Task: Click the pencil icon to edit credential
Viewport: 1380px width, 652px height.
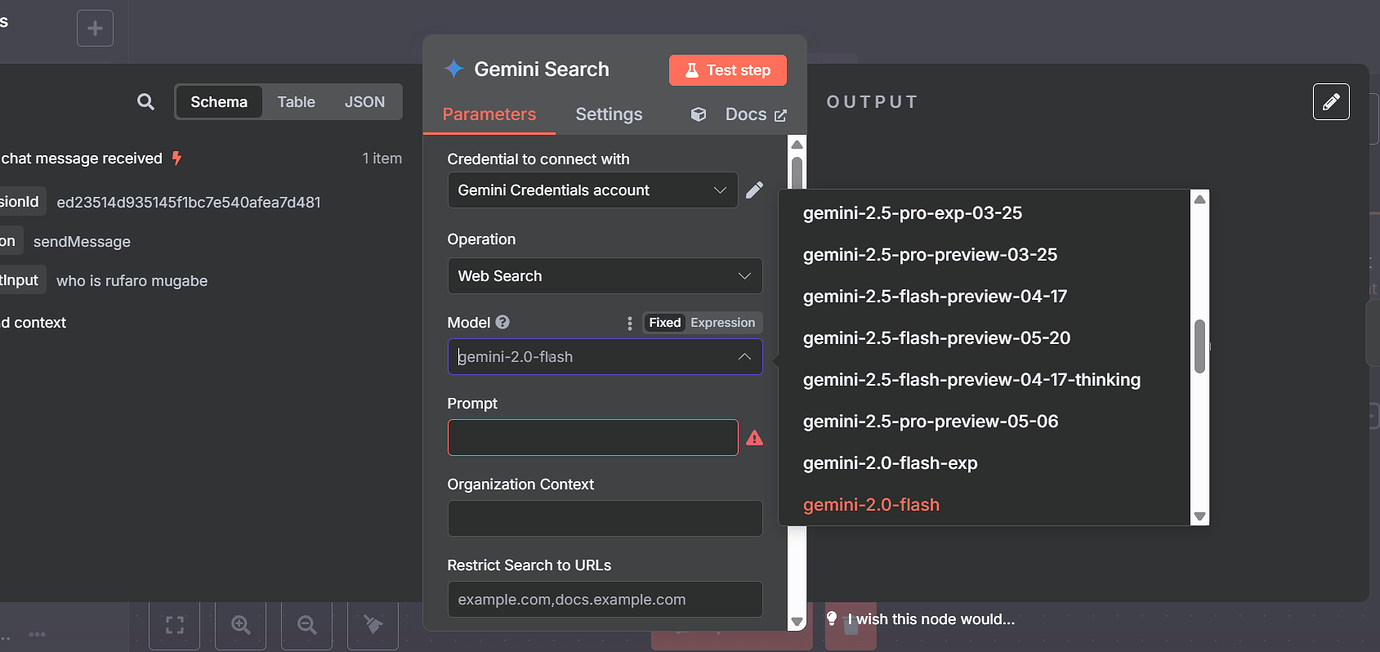Action: [x=754, y=190]
